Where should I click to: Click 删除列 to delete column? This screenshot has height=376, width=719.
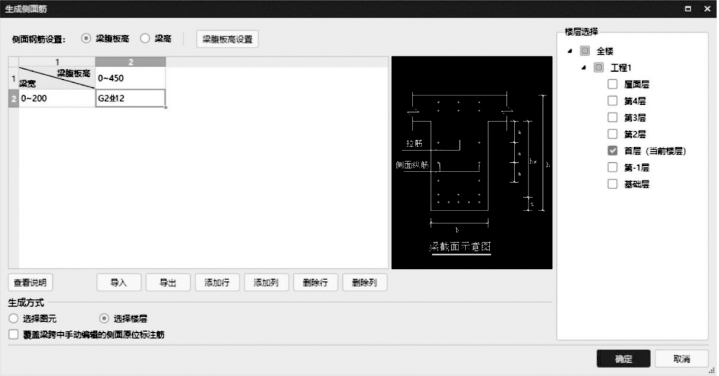(x=365, y=282)
